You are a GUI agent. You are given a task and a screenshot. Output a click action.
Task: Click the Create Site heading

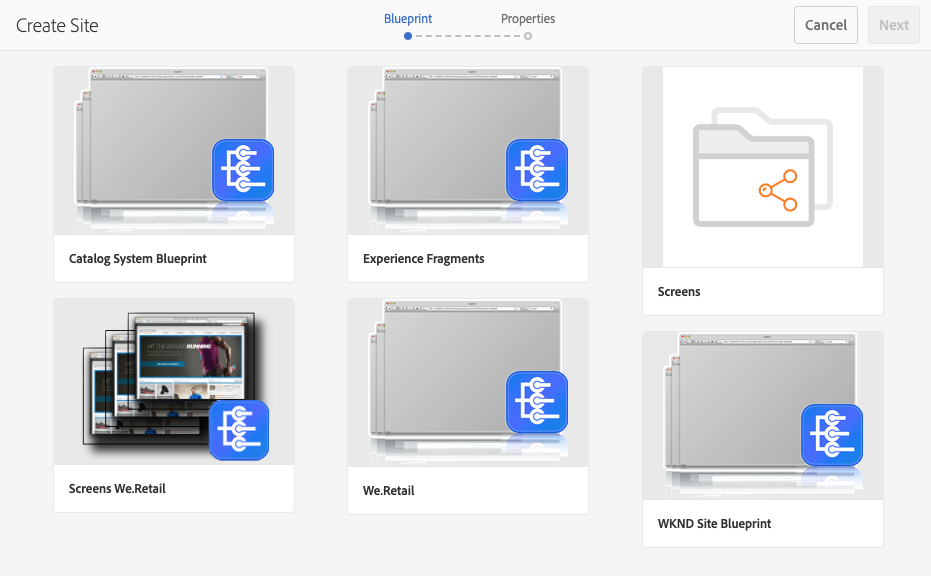pyautogui.click(x=57, y=26)
